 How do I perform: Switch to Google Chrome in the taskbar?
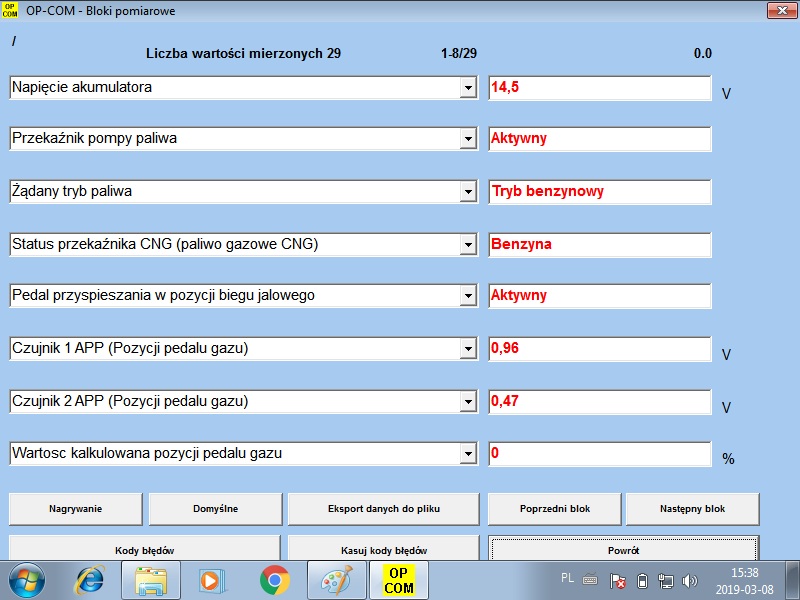click(x=274, y=580)
